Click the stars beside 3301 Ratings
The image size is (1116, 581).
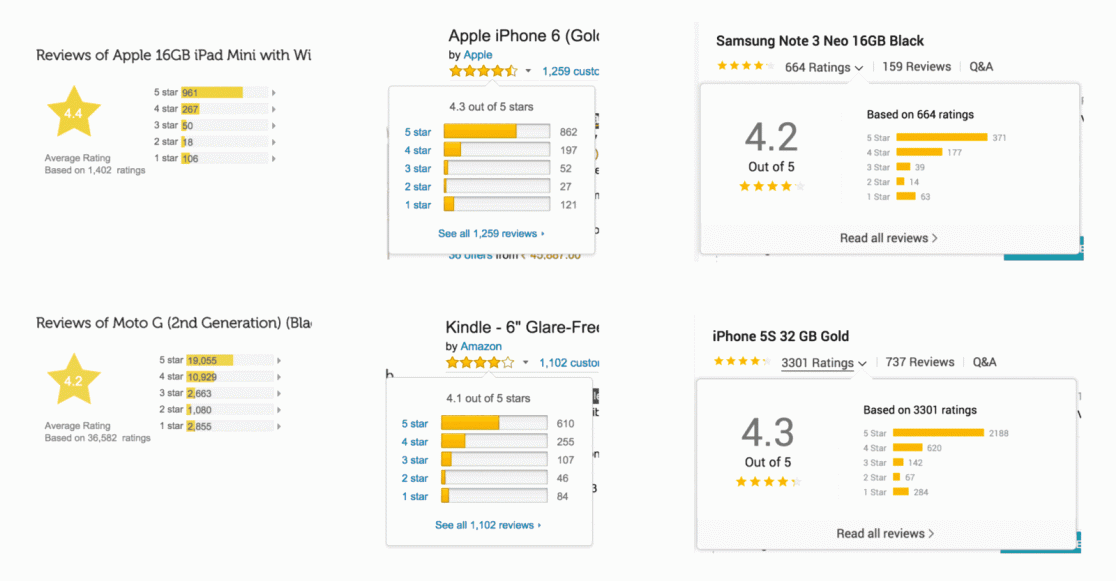click(x=742, y=362)
